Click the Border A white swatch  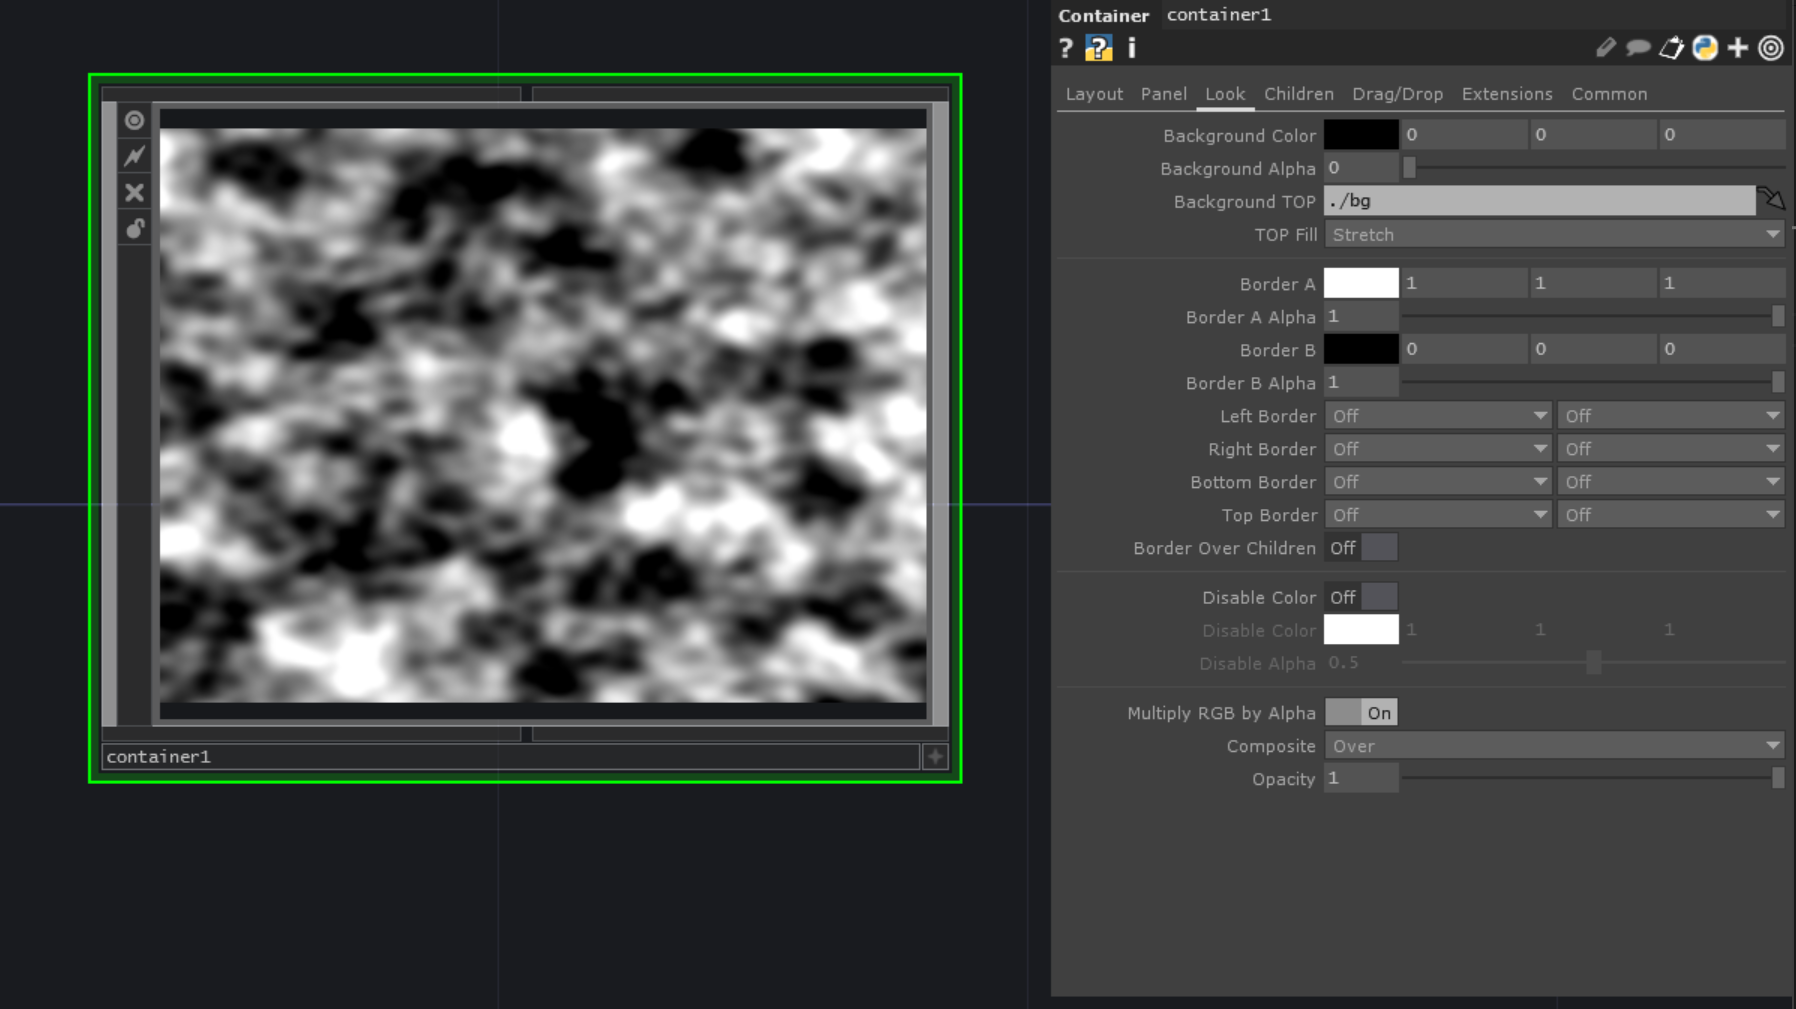coord(1361,283)
